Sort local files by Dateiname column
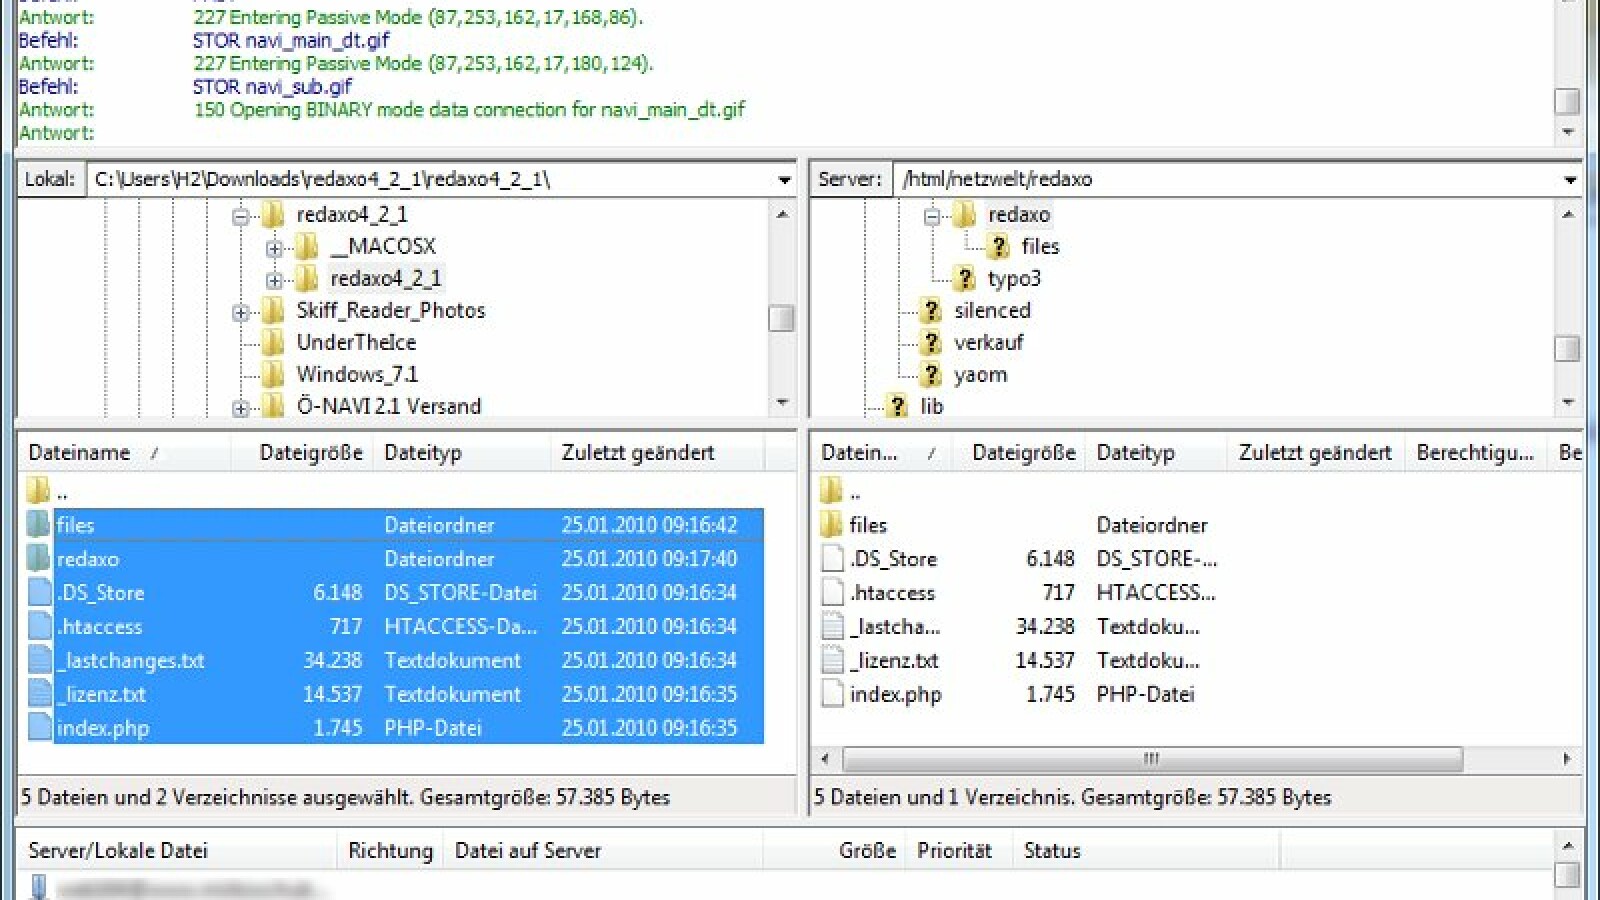This screenshot has width=1600, height=900. (80, 453)
